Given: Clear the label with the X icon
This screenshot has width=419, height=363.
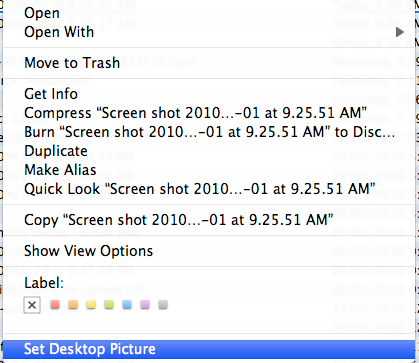Looking at the screenshot, I should (x=32, y=305).
